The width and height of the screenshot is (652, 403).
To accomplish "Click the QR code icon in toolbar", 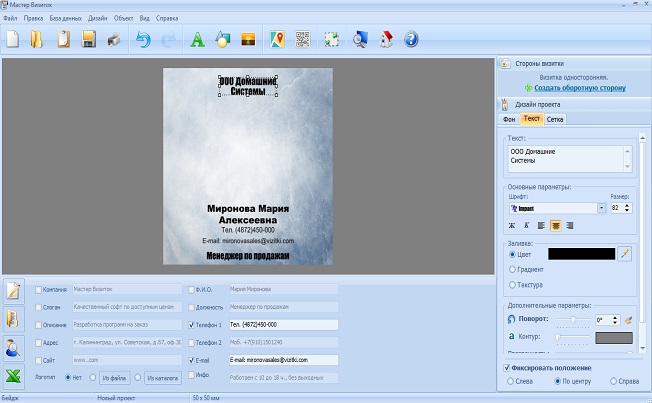I will coord(302,40).
